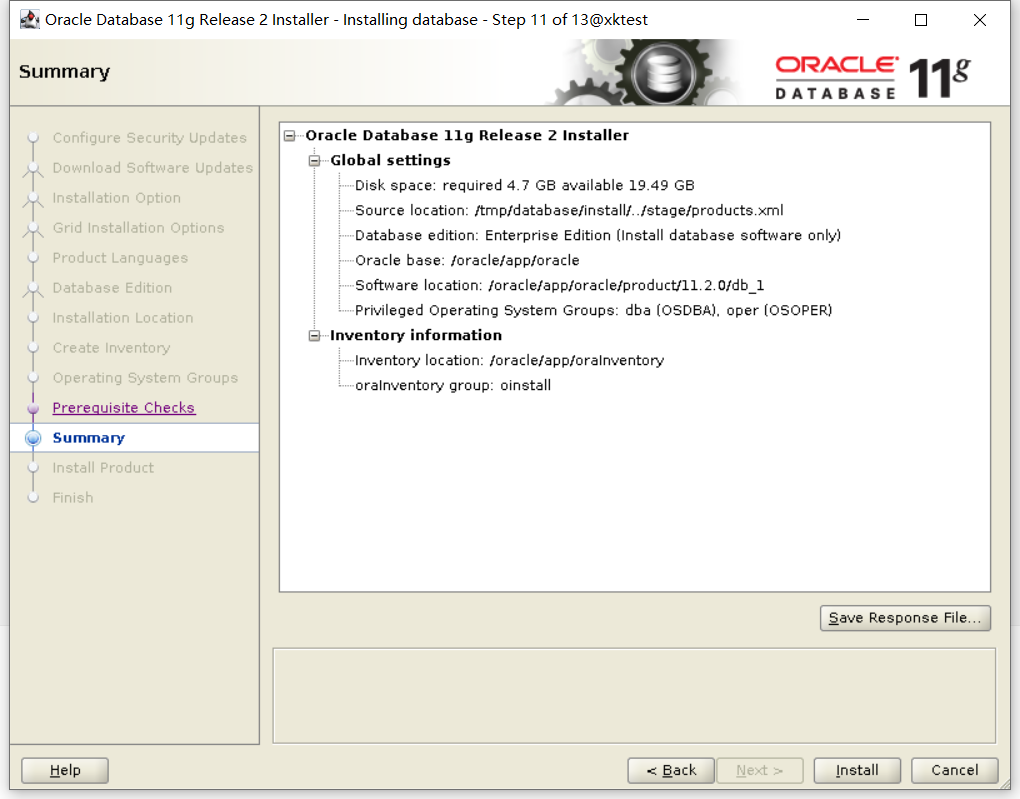The image size is (1020, 799).
Task: Select the Oracle base row
Action: 467,260
